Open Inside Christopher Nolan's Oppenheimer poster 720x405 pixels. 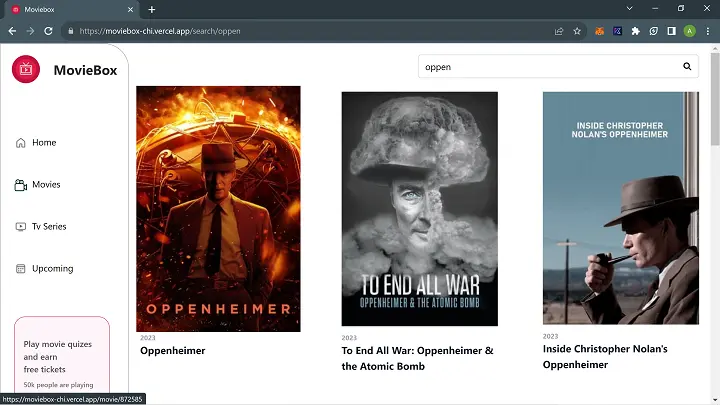click(621, 208)
